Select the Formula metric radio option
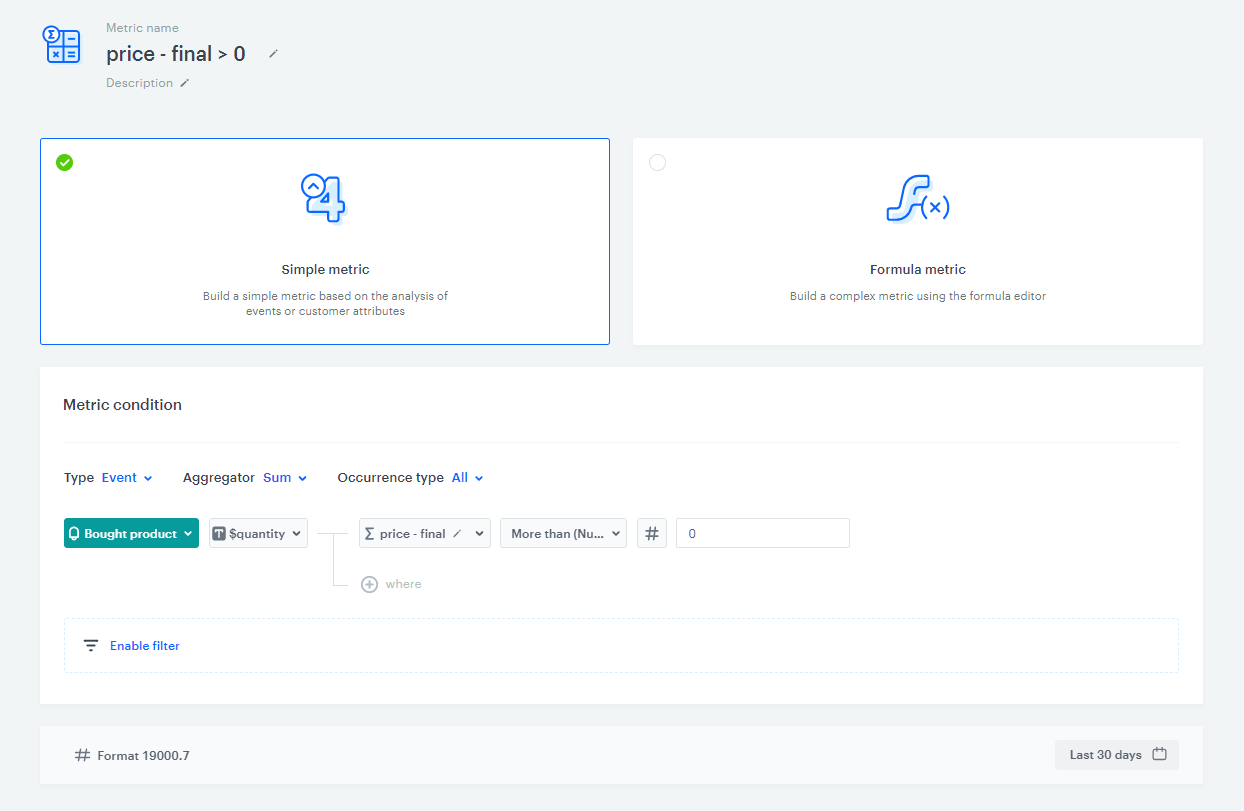Screen dimensions: 1244x811 tap(657, 162)
